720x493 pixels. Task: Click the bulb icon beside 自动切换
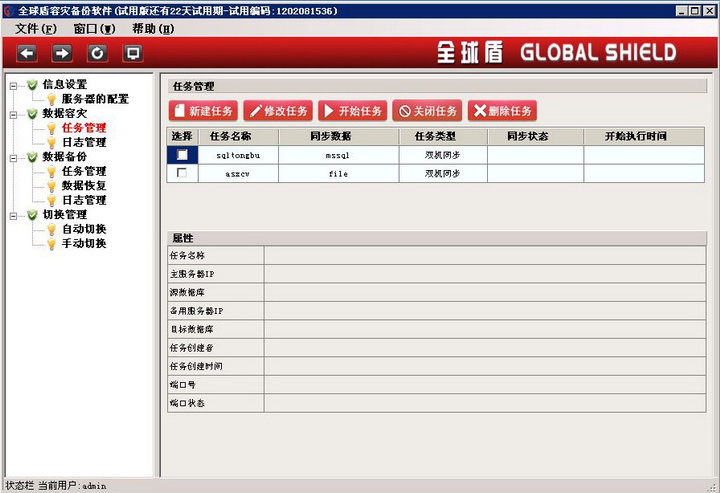click(x=52, y=230)
